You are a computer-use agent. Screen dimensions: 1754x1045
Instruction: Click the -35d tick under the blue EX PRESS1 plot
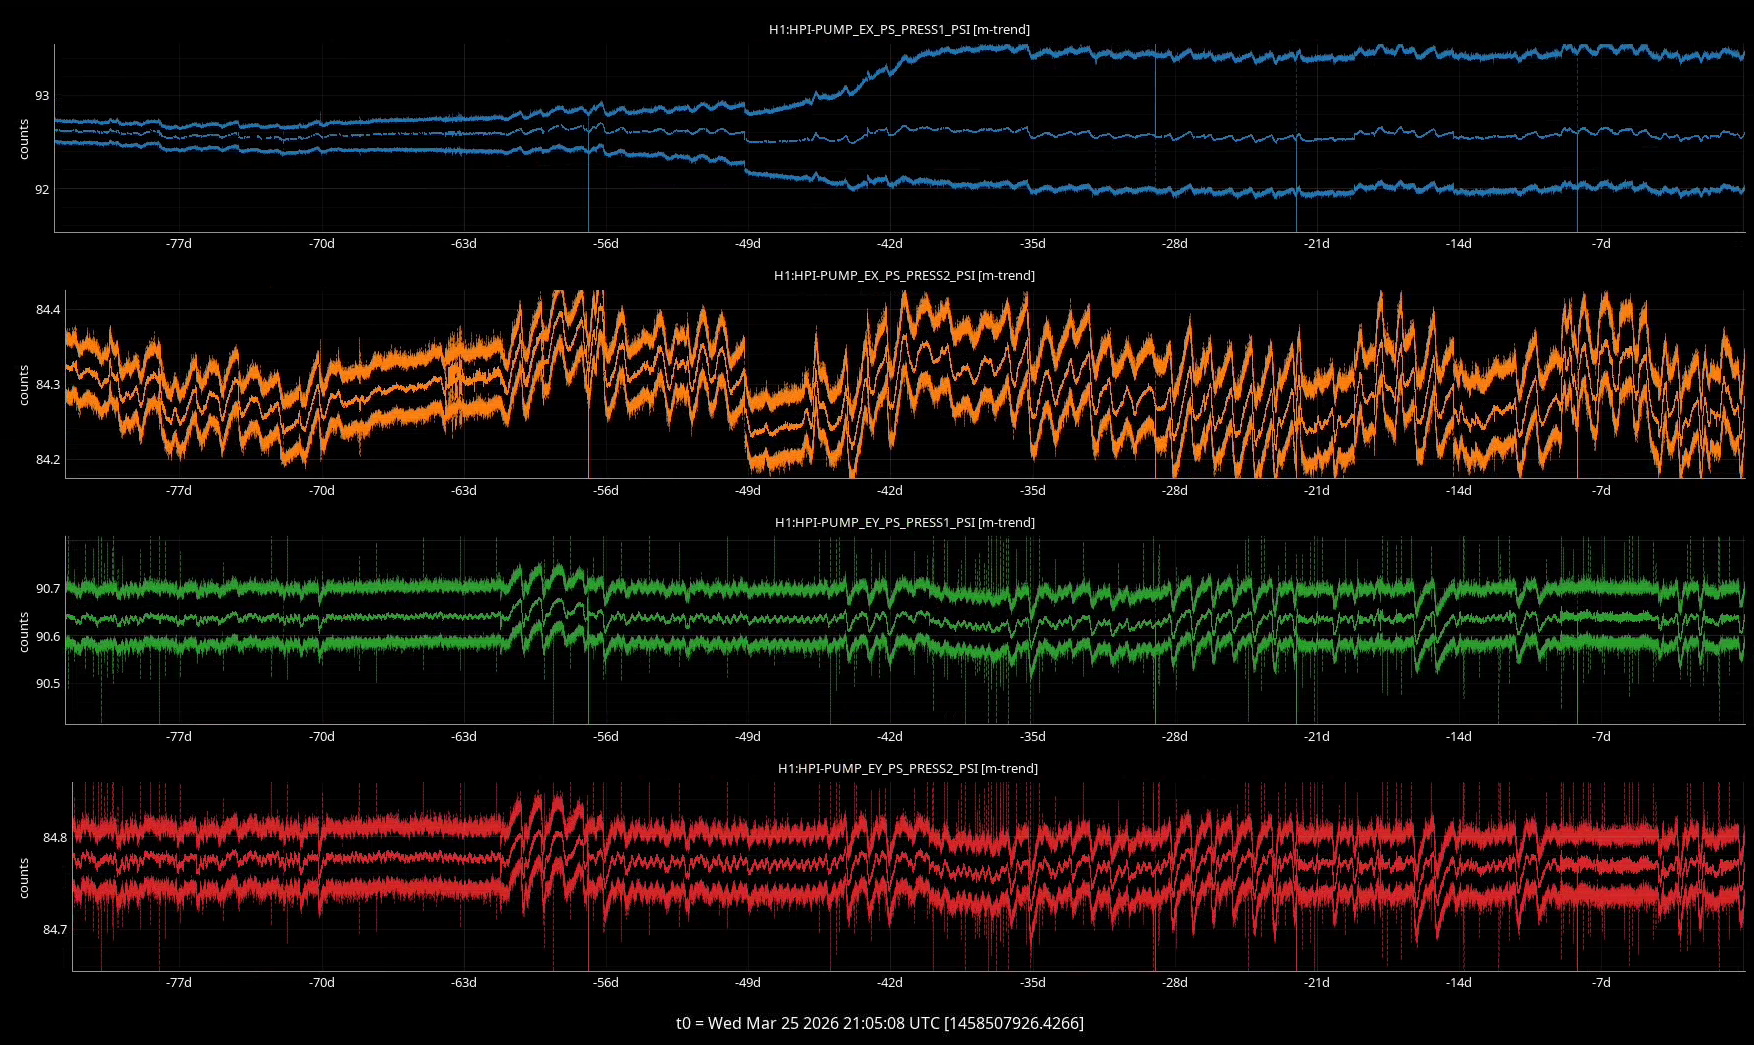point(1033,244)
